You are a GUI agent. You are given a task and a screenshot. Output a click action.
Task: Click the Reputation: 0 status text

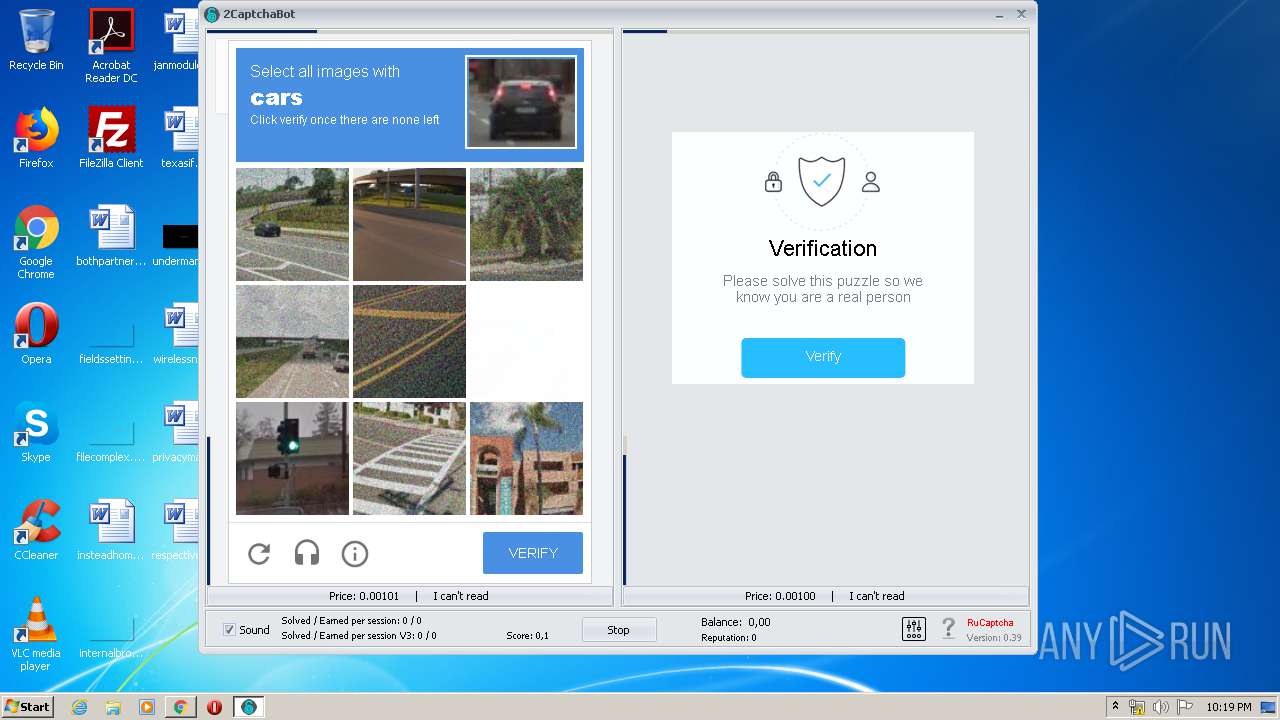coord(729,638)
